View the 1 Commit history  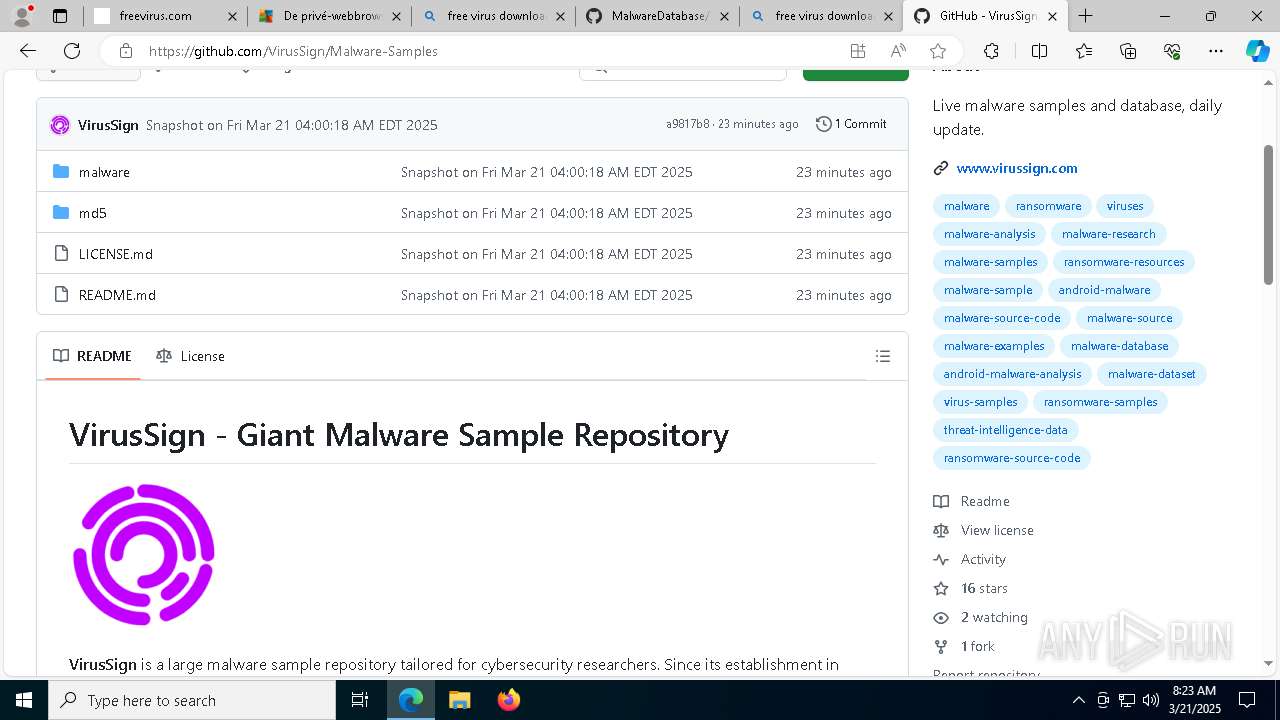pos(851,124)
